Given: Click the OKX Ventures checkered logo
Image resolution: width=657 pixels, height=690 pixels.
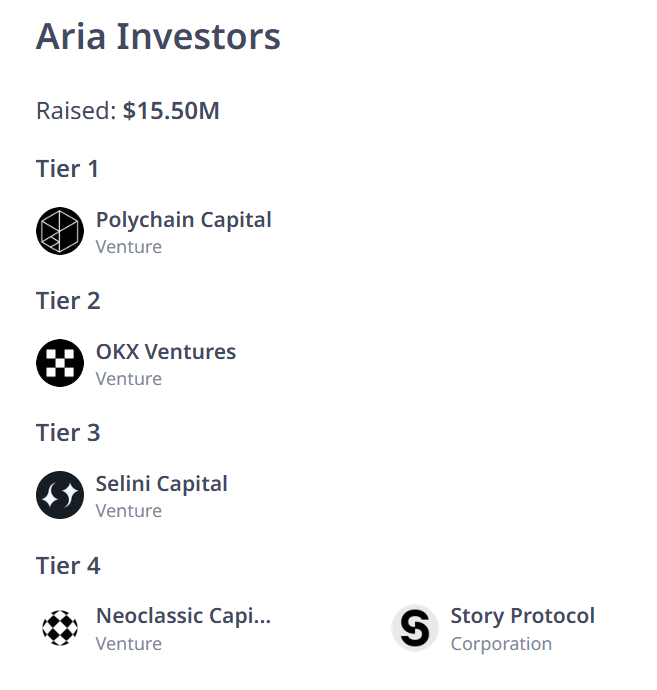Looking at the screenshot, I should (x=60, y=363).
